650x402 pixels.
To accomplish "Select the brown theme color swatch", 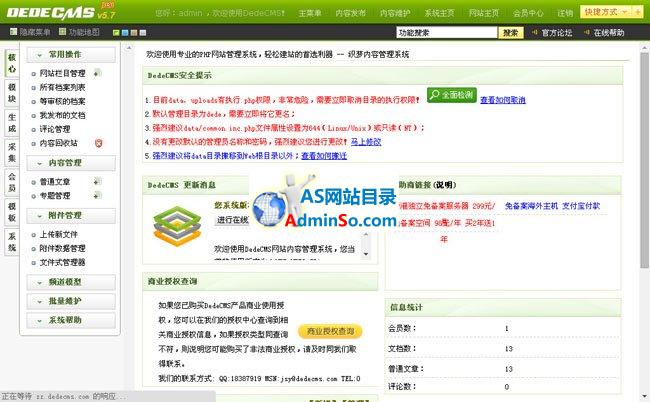I will click(133, 32).
